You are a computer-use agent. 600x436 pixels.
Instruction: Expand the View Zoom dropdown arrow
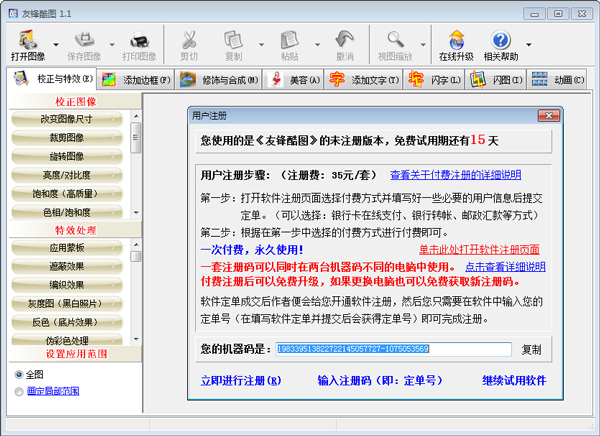pyautogui.click(x=423, y=44)
